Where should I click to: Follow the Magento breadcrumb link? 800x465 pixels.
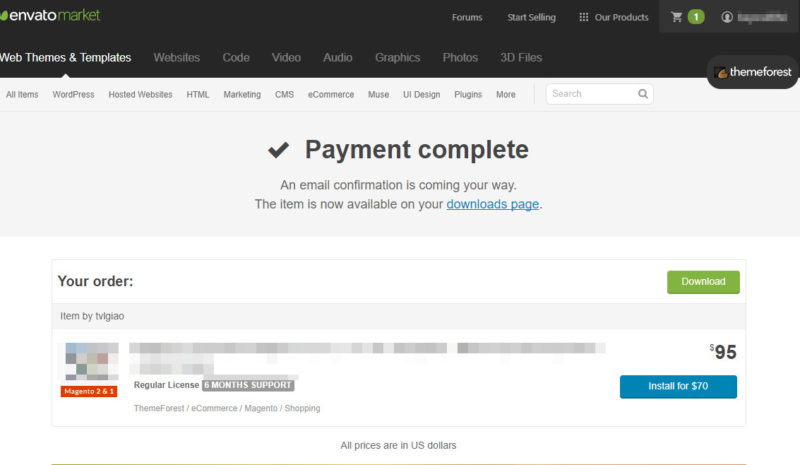261,408
